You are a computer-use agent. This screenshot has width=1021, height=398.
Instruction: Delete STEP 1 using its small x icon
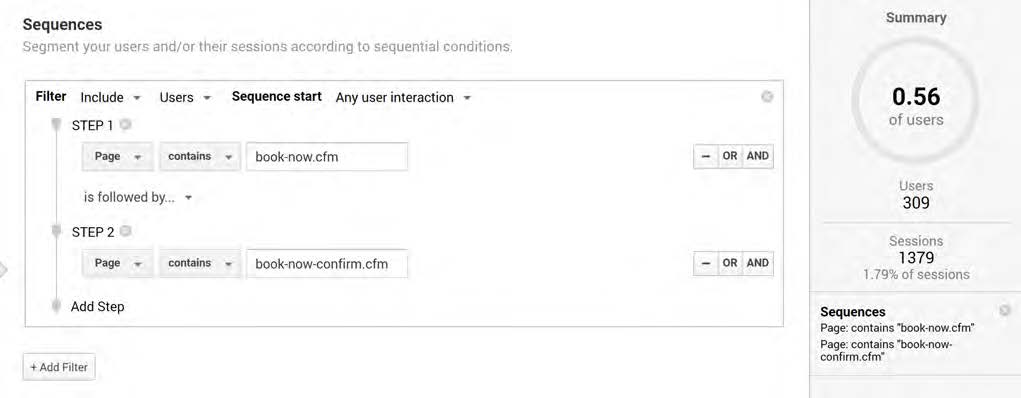click(x=126, y=124)
